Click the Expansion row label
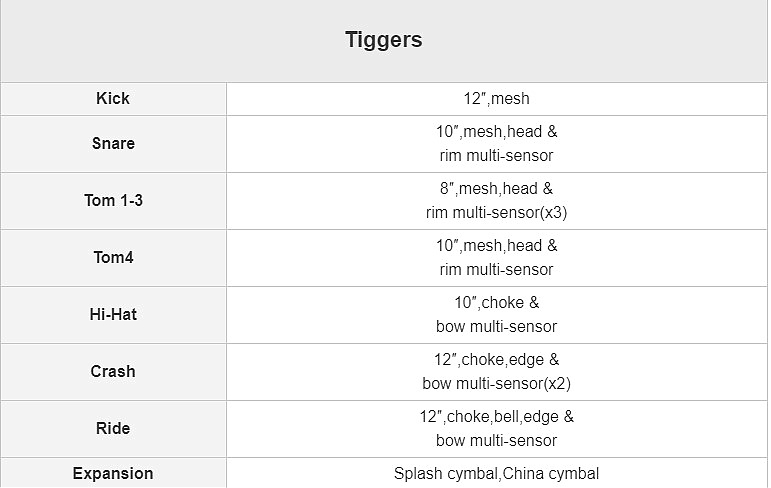771x488 pixels. click(x=113, y=473)
